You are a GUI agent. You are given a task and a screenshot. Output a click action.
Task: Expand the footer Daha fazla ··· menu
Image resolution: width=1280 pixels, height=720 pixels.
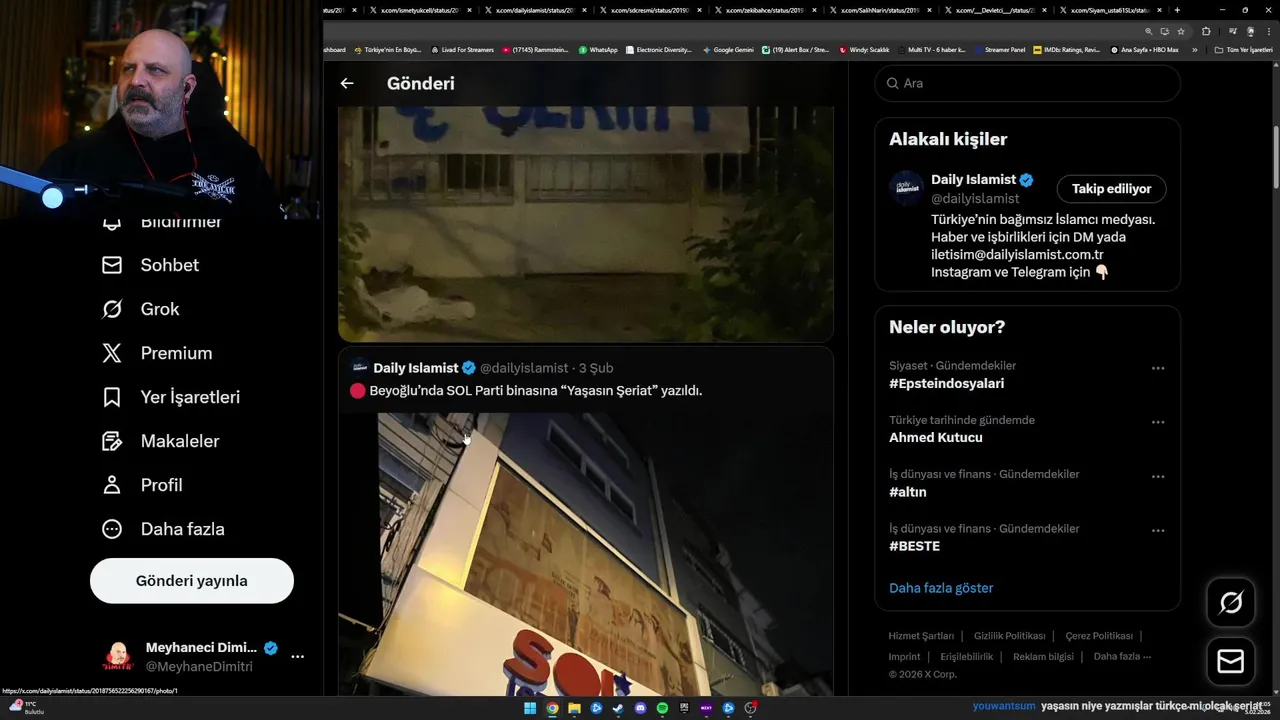pyautogui.click(x=1122, y=657)
